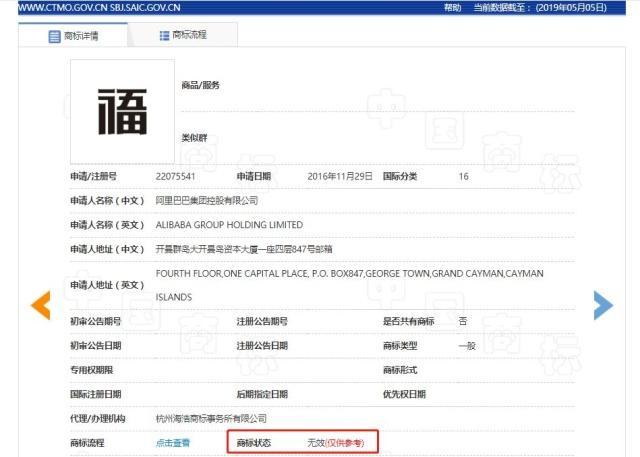The image size is (640, 457).
Task: Click the 商品/服务 label
Action: click(200, 85)
